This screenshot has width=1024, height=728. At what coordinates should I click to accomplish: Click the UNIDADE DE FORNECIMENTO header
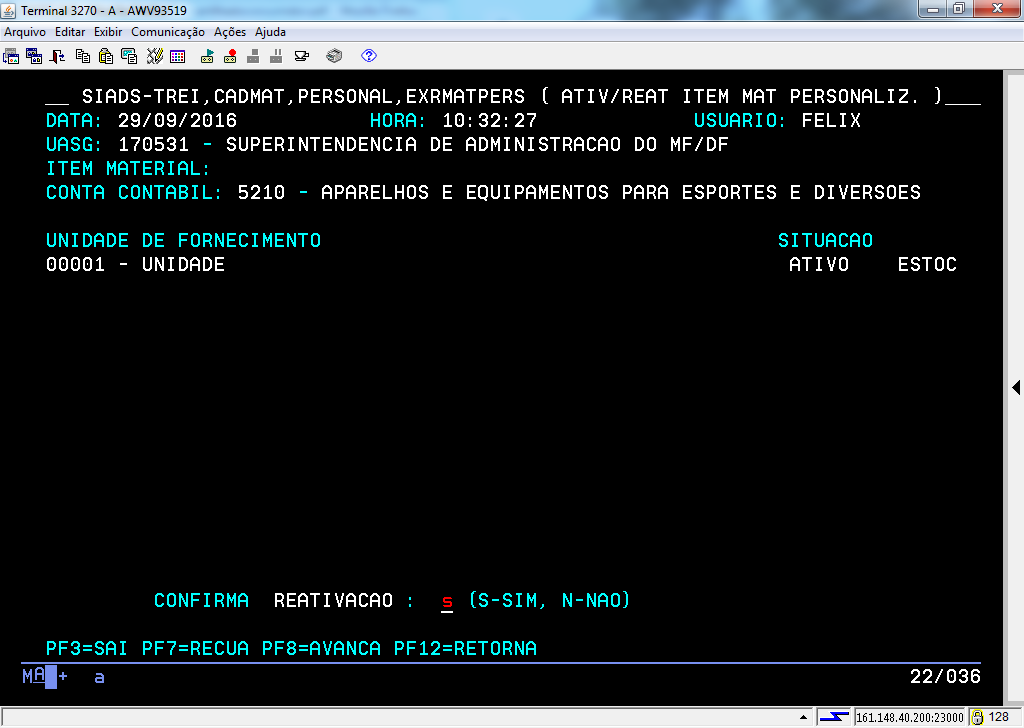coord(184,240)
